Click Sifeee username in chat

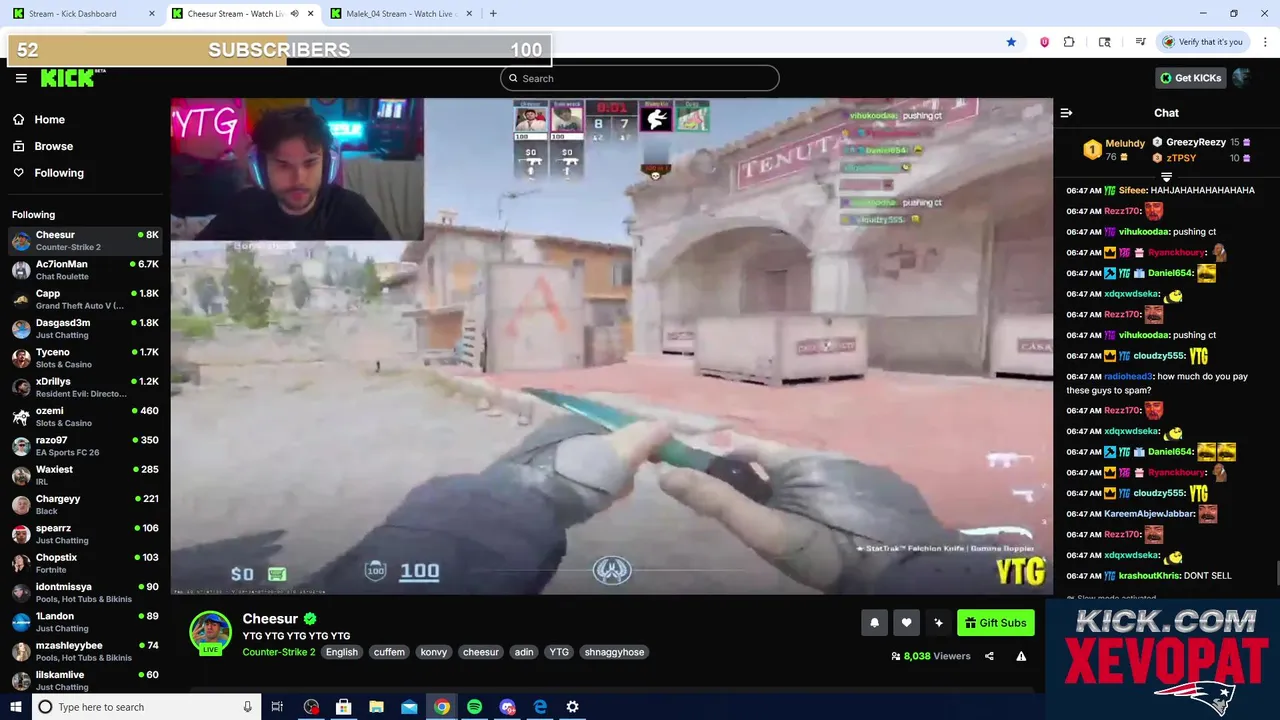tap(1132, 190)
